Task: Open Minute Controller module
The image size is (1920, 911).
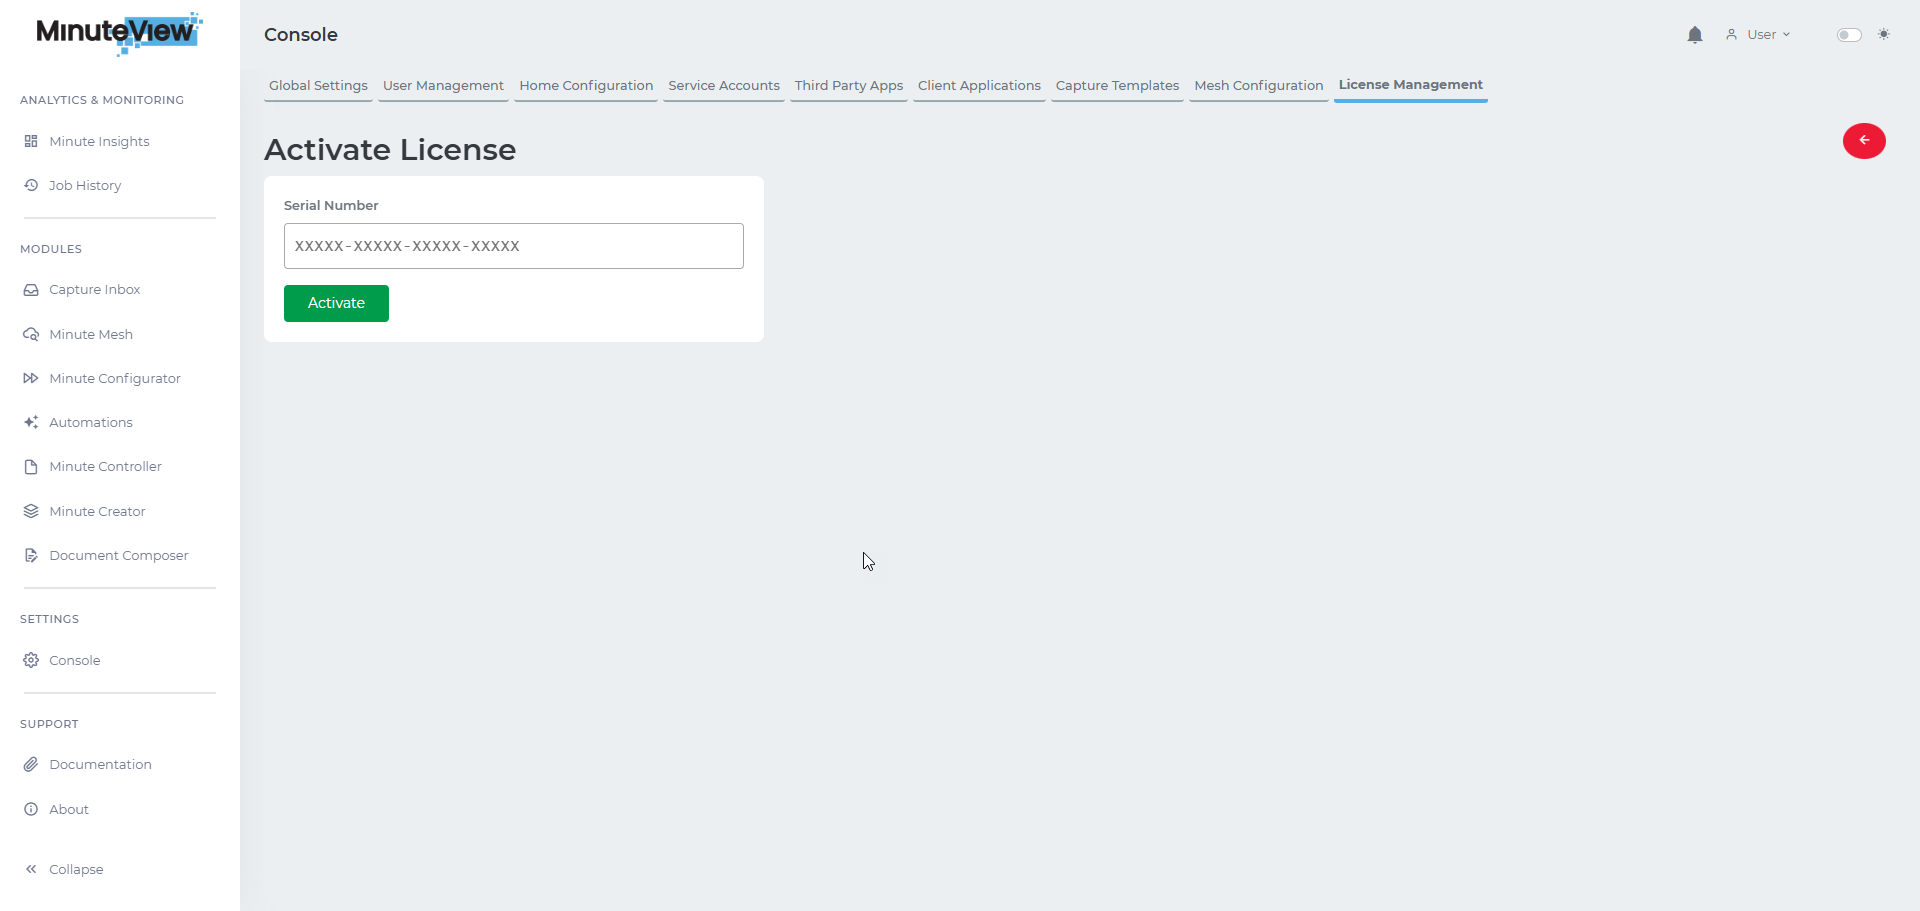Action: pos(105,467)
